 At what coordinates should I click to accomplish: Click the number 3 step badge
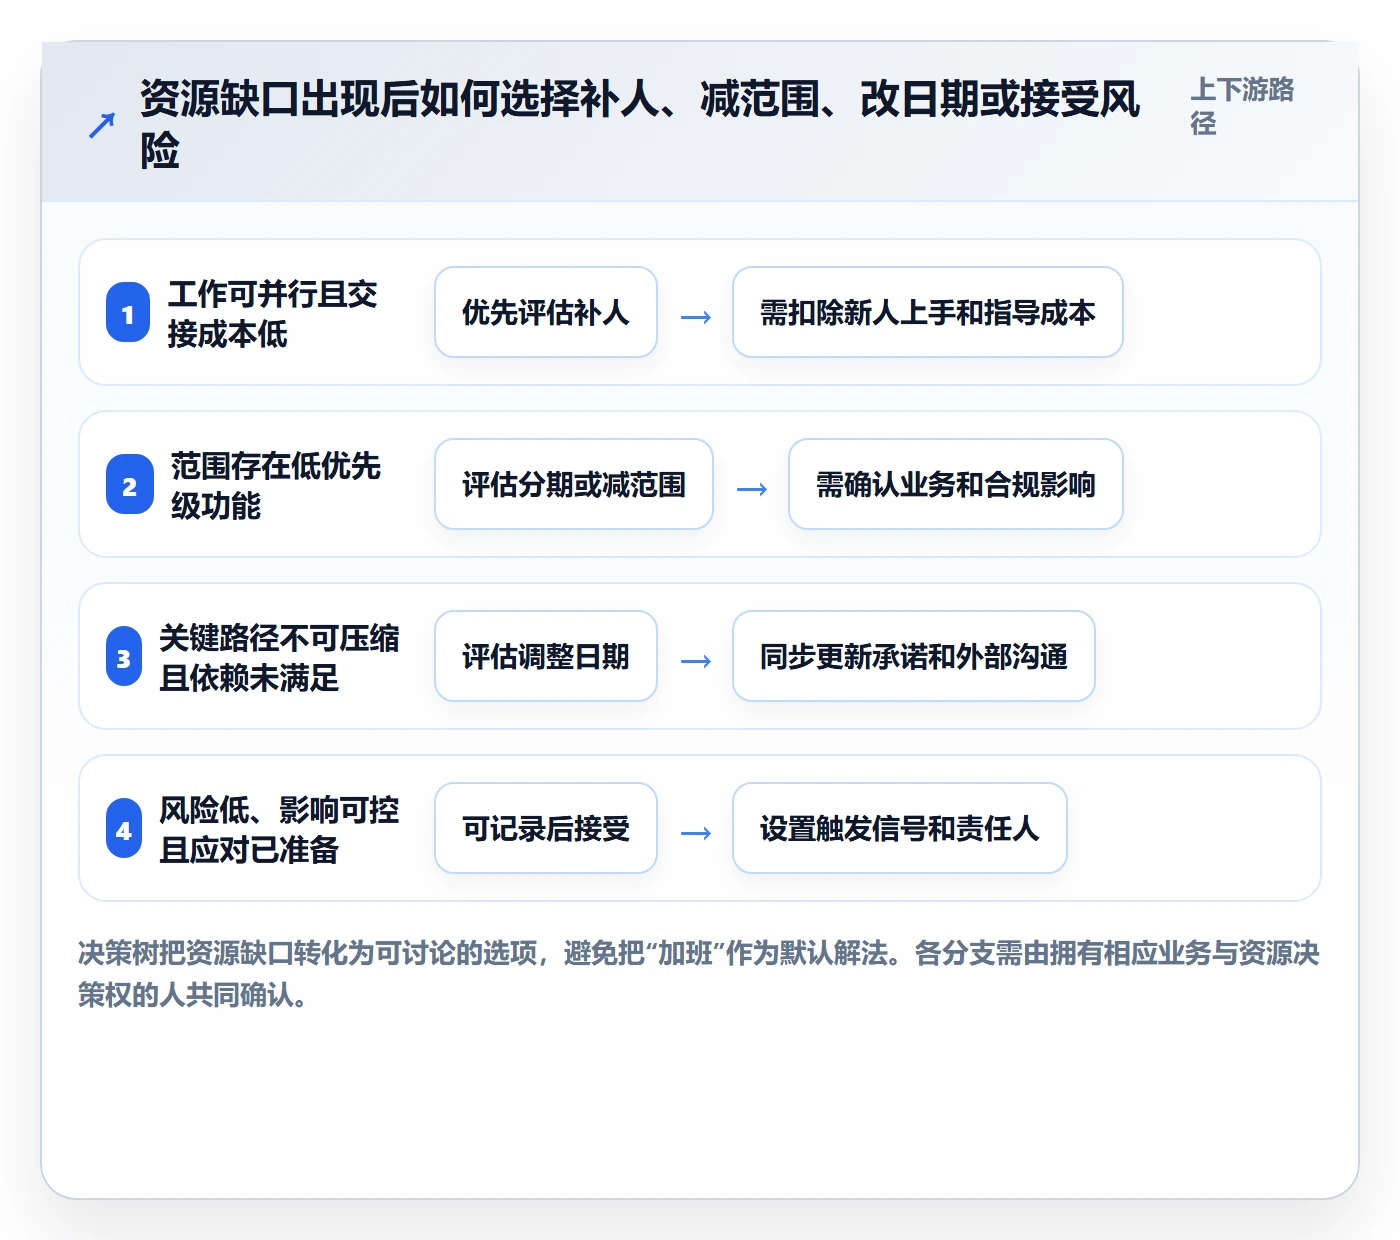click(x=124, y=657)
